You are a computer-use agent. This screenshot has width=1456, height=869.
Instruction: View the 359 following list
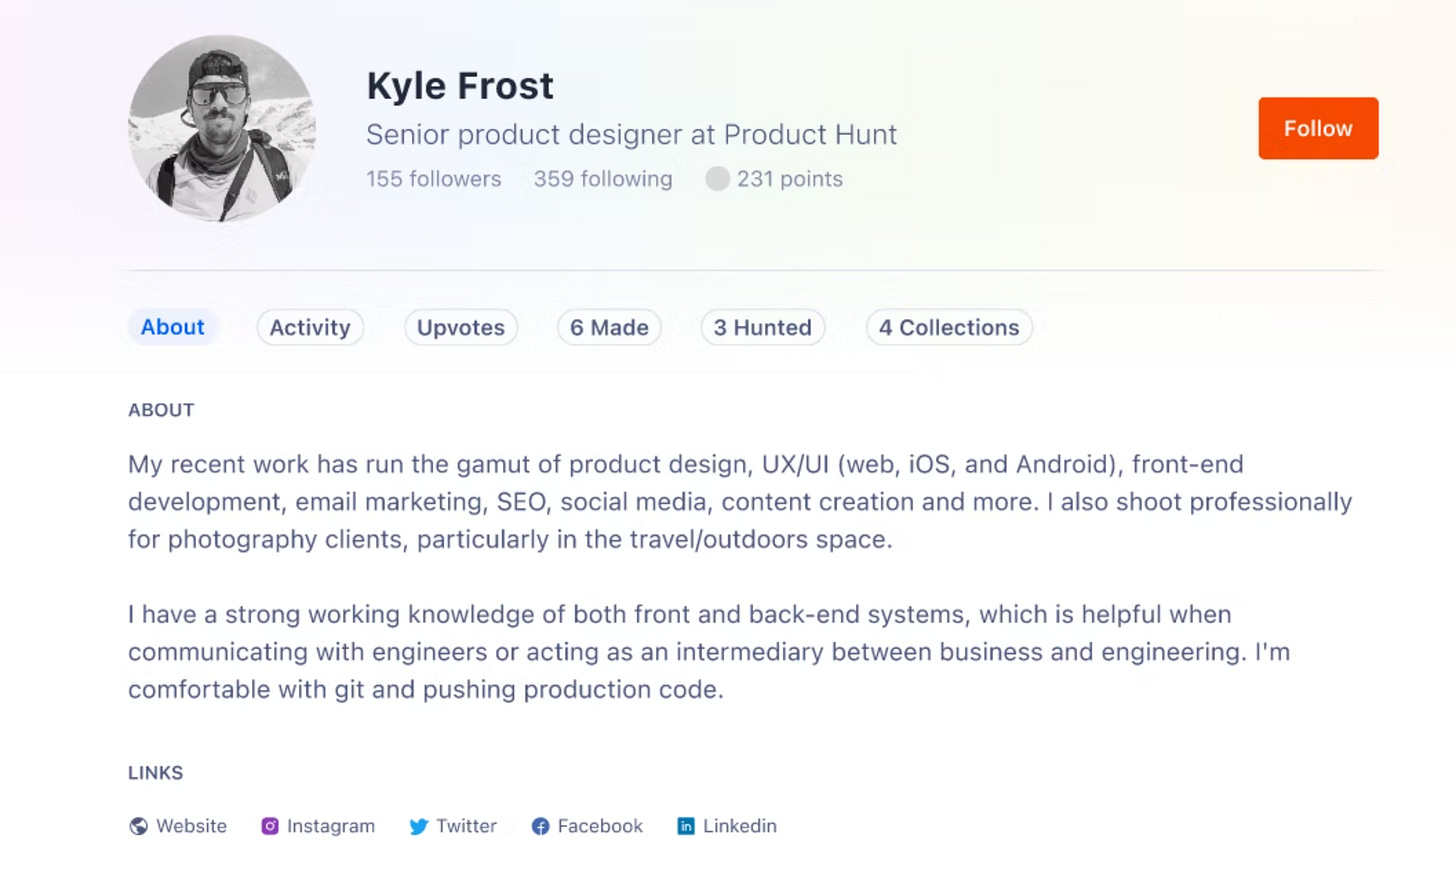[x=602, y=179]
